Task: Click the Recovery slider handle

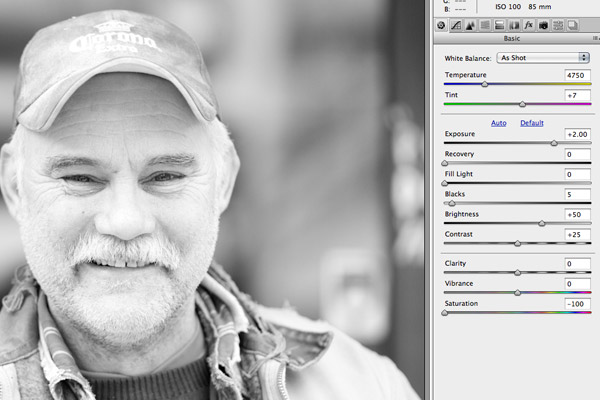Action: pyautogui.click(x=445, y=163)
